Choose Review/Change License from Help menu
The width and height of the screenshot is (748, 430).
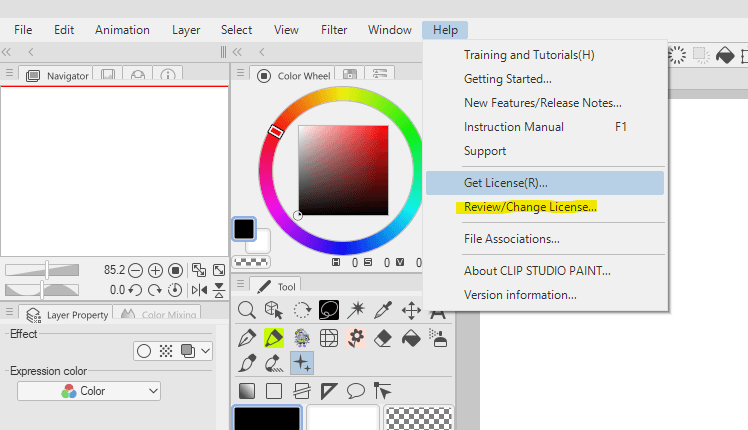tap(530, 208)
